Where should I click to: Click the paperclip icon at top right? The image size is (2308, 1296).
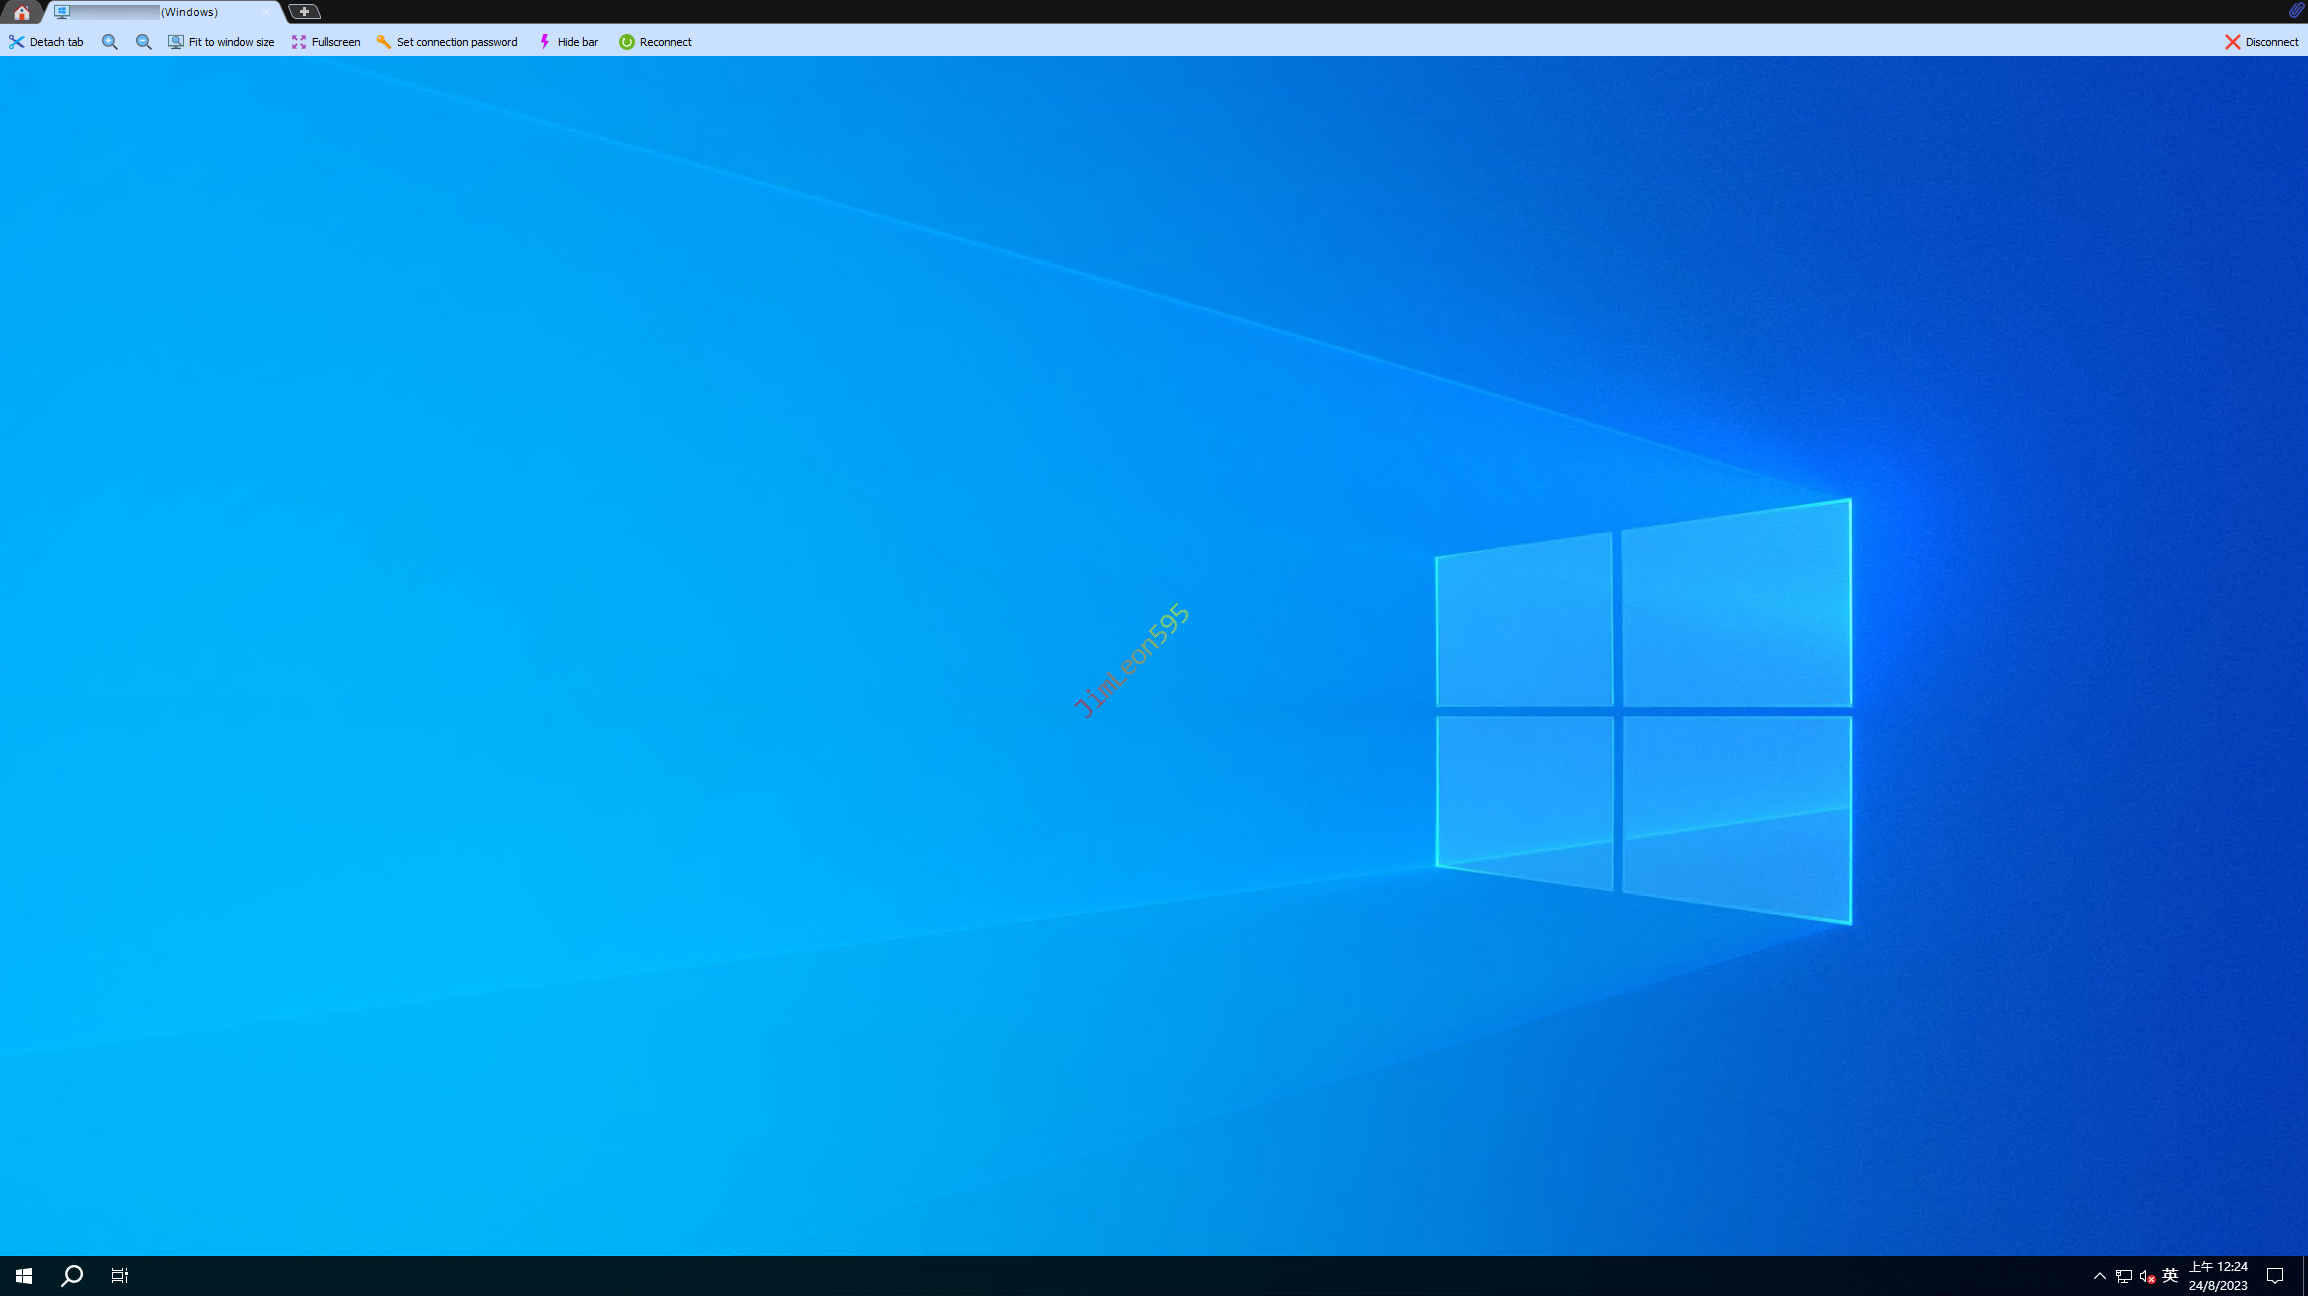[2295, 10]
